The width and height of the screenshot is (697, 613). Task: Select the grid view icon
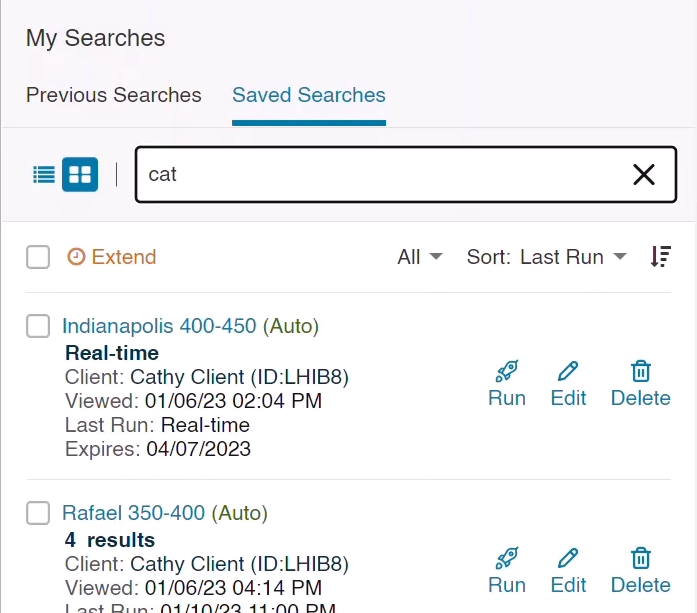click(x=80, y=175)
